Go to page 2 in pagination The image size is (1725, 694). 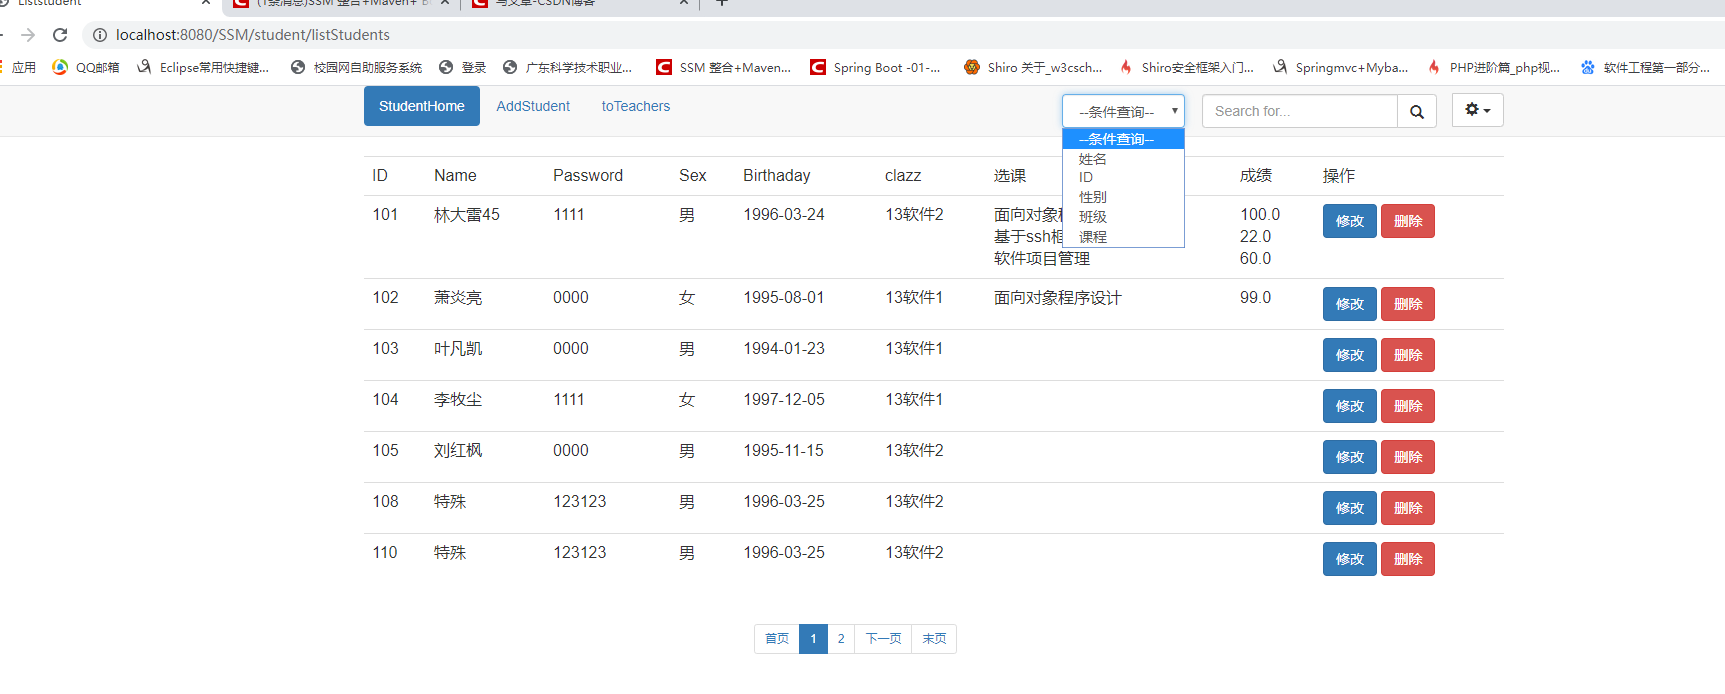pyautogui.click(x=841, y=639)
